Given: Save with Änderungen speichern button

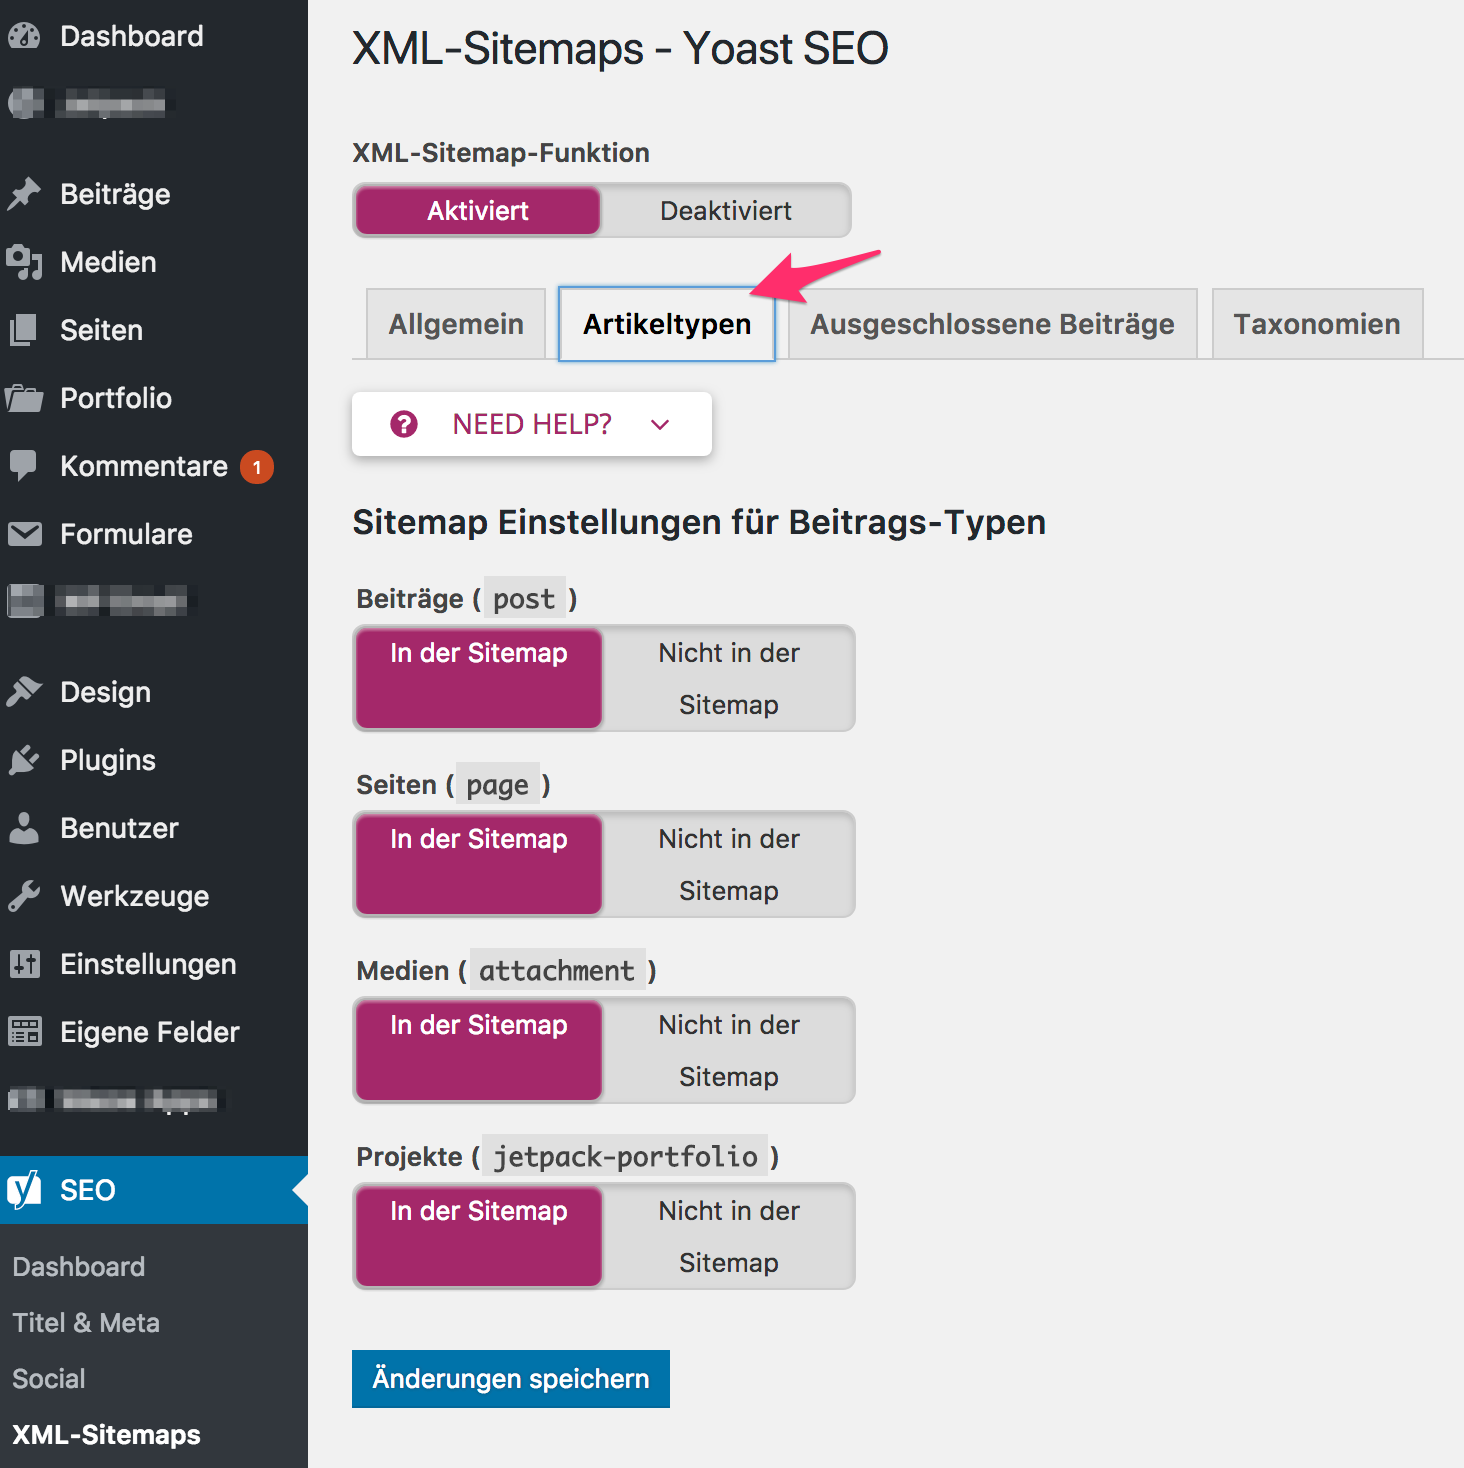Looking at the screenshot, I should point(511,1379).
